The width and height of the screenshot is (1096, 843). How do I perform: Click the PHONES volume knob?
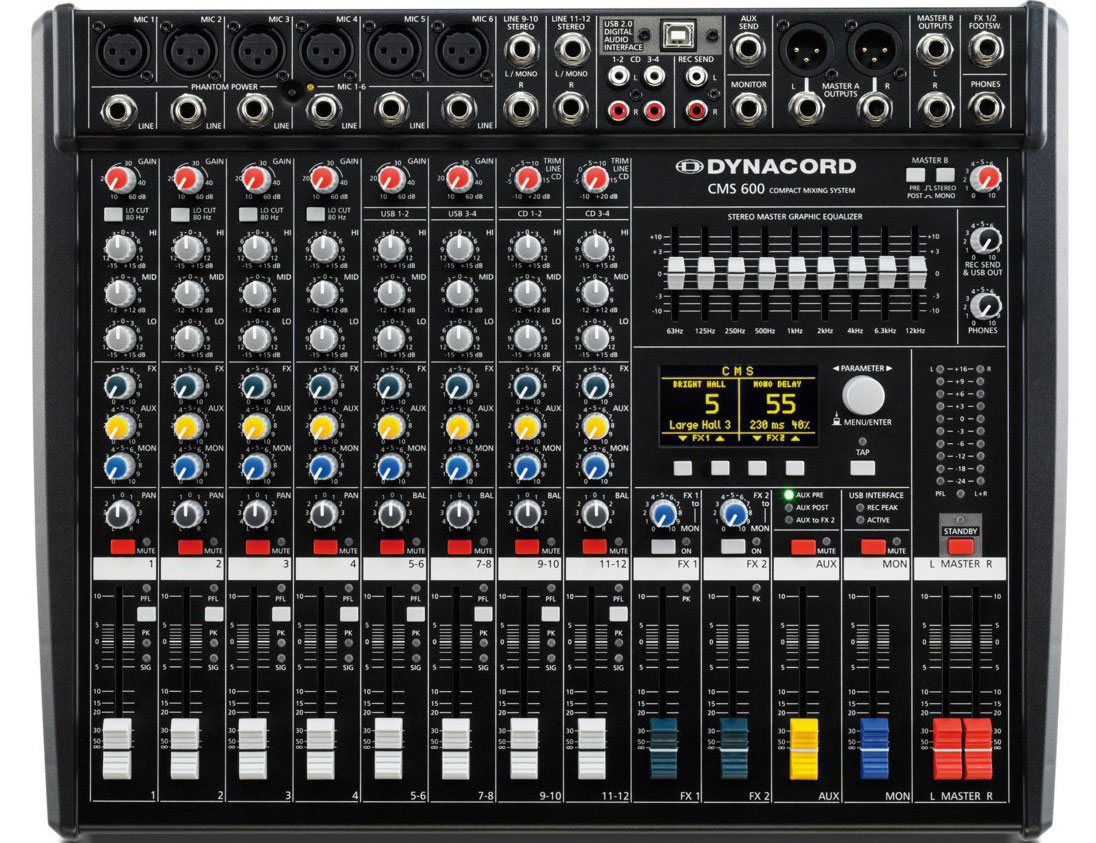(x=986, y=306)
